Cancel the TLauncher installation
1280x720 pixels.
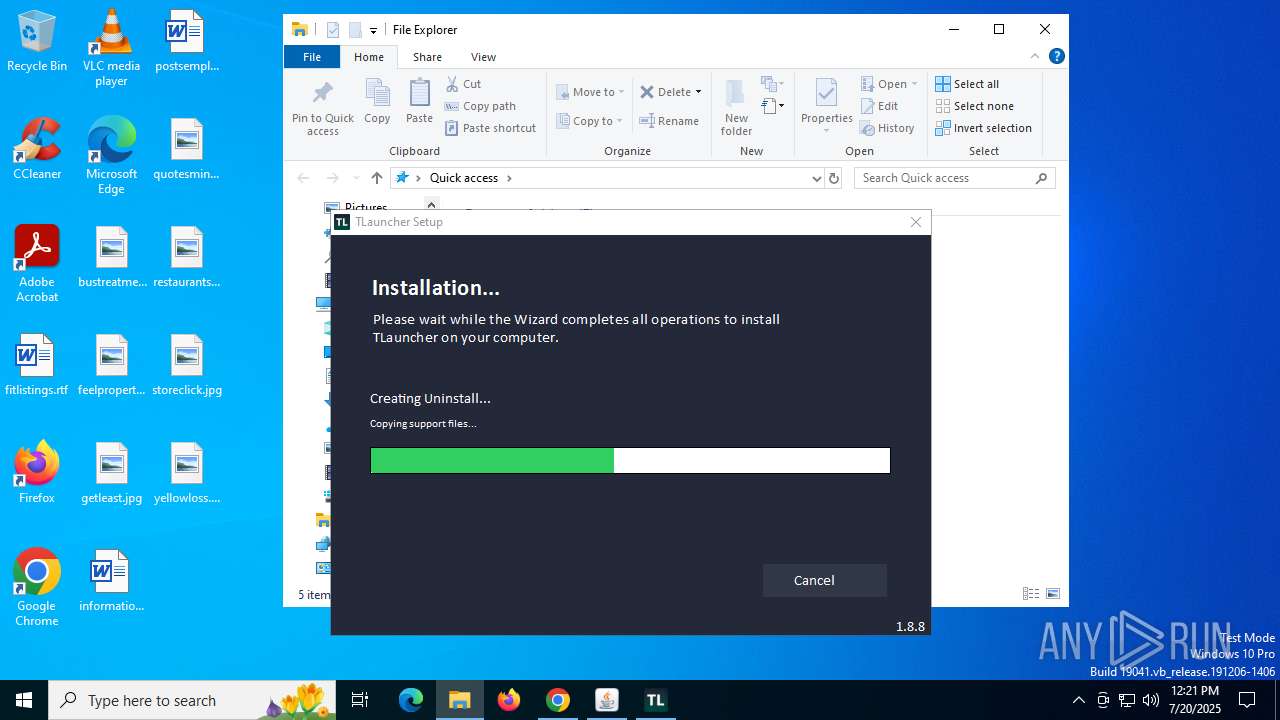824,580
